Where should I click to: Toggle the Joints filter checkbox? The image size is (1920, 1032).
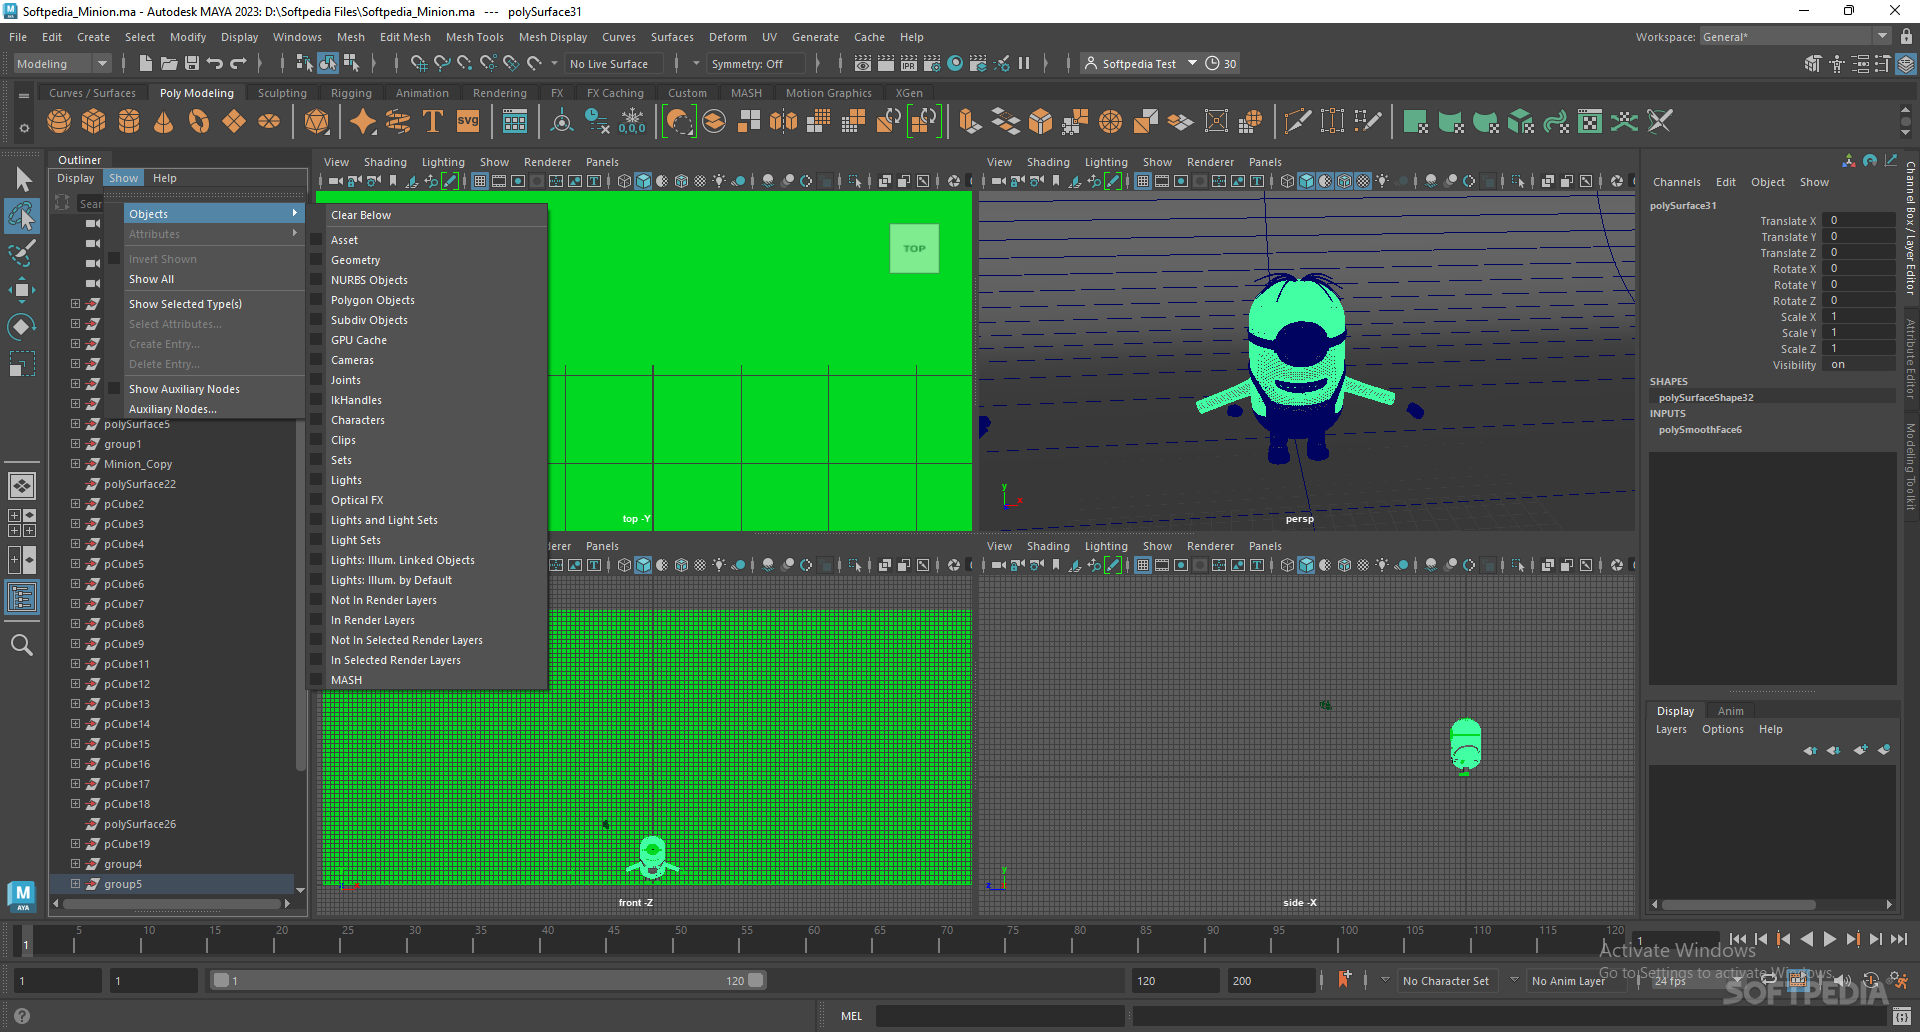316,380
